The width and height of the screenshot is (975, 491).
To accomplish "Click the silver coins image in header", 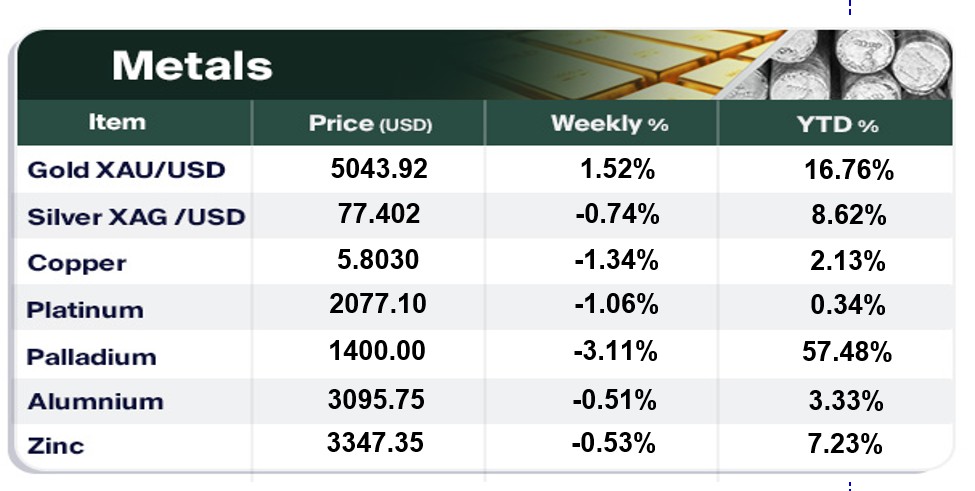I will click(x=870, y=62).
